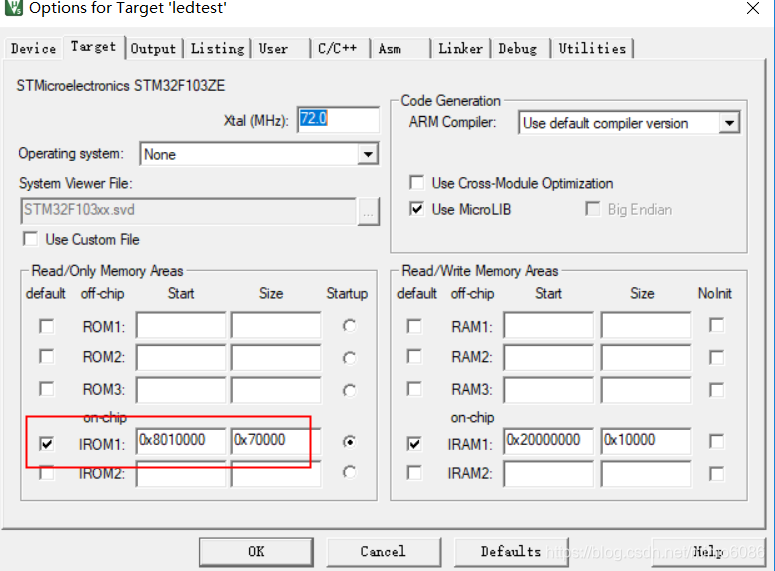The height and width of the screenshot is (571, 775).
Task: Click the System Viewer File browse button
Action: tap(368, 212)
